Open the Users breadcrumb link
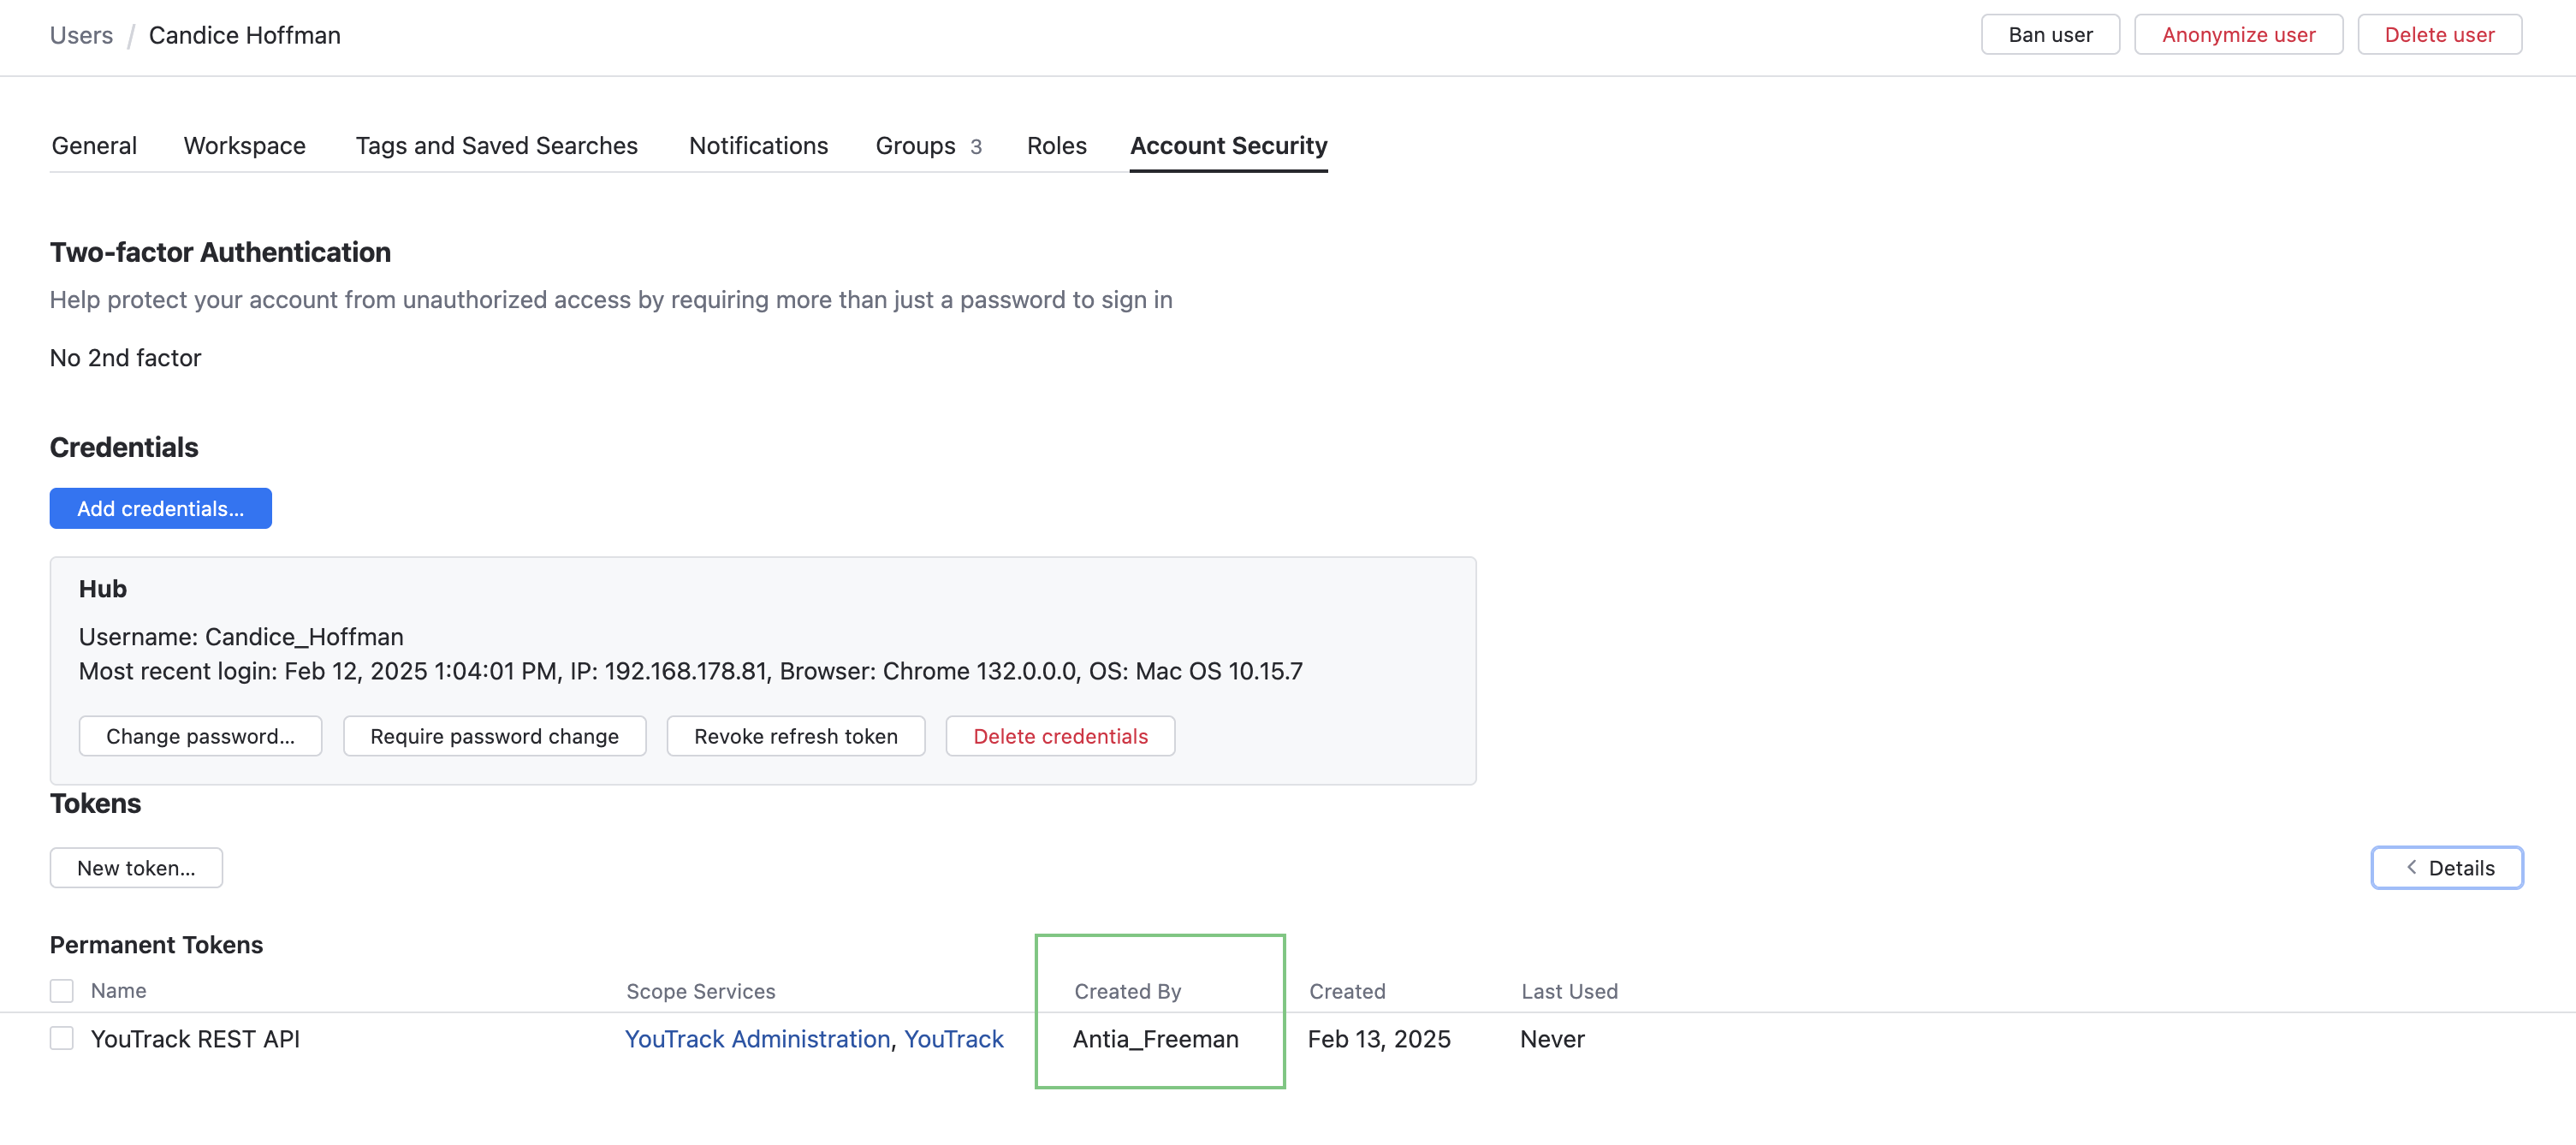 pyautogui.click(x=80, y=34)
